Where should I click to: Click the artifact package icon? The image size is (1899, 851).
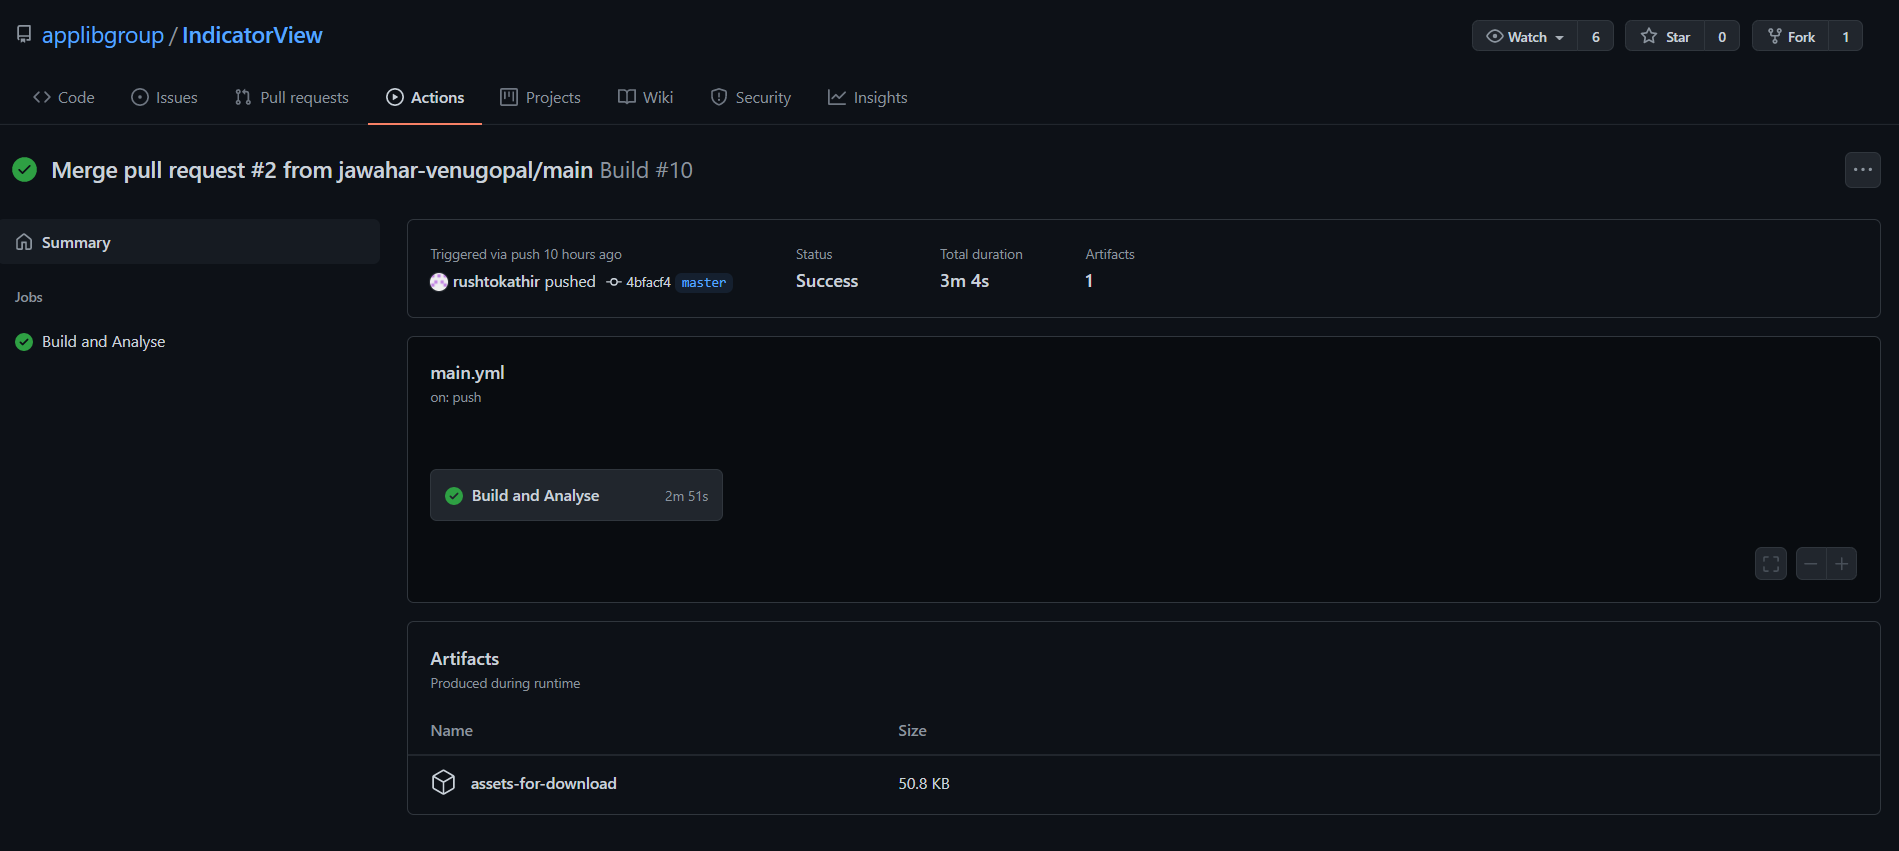pyautogui.click(x=443, y=782)
